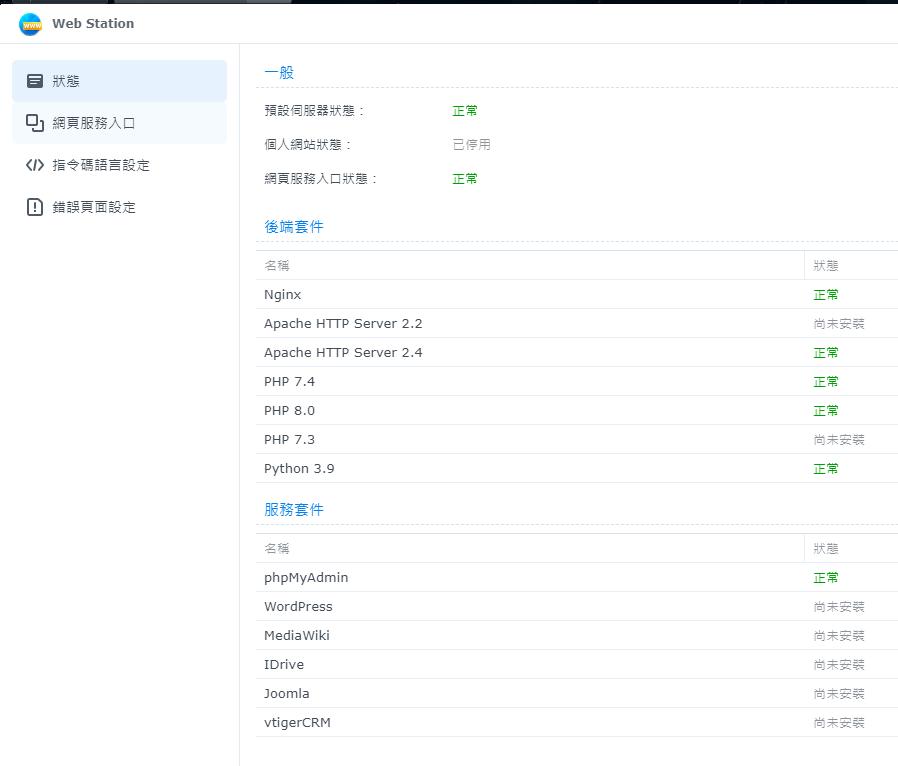The height and width of the screenshot is (766, 898).
Task: Click the 一般 section heading
Action: point(279,73)
